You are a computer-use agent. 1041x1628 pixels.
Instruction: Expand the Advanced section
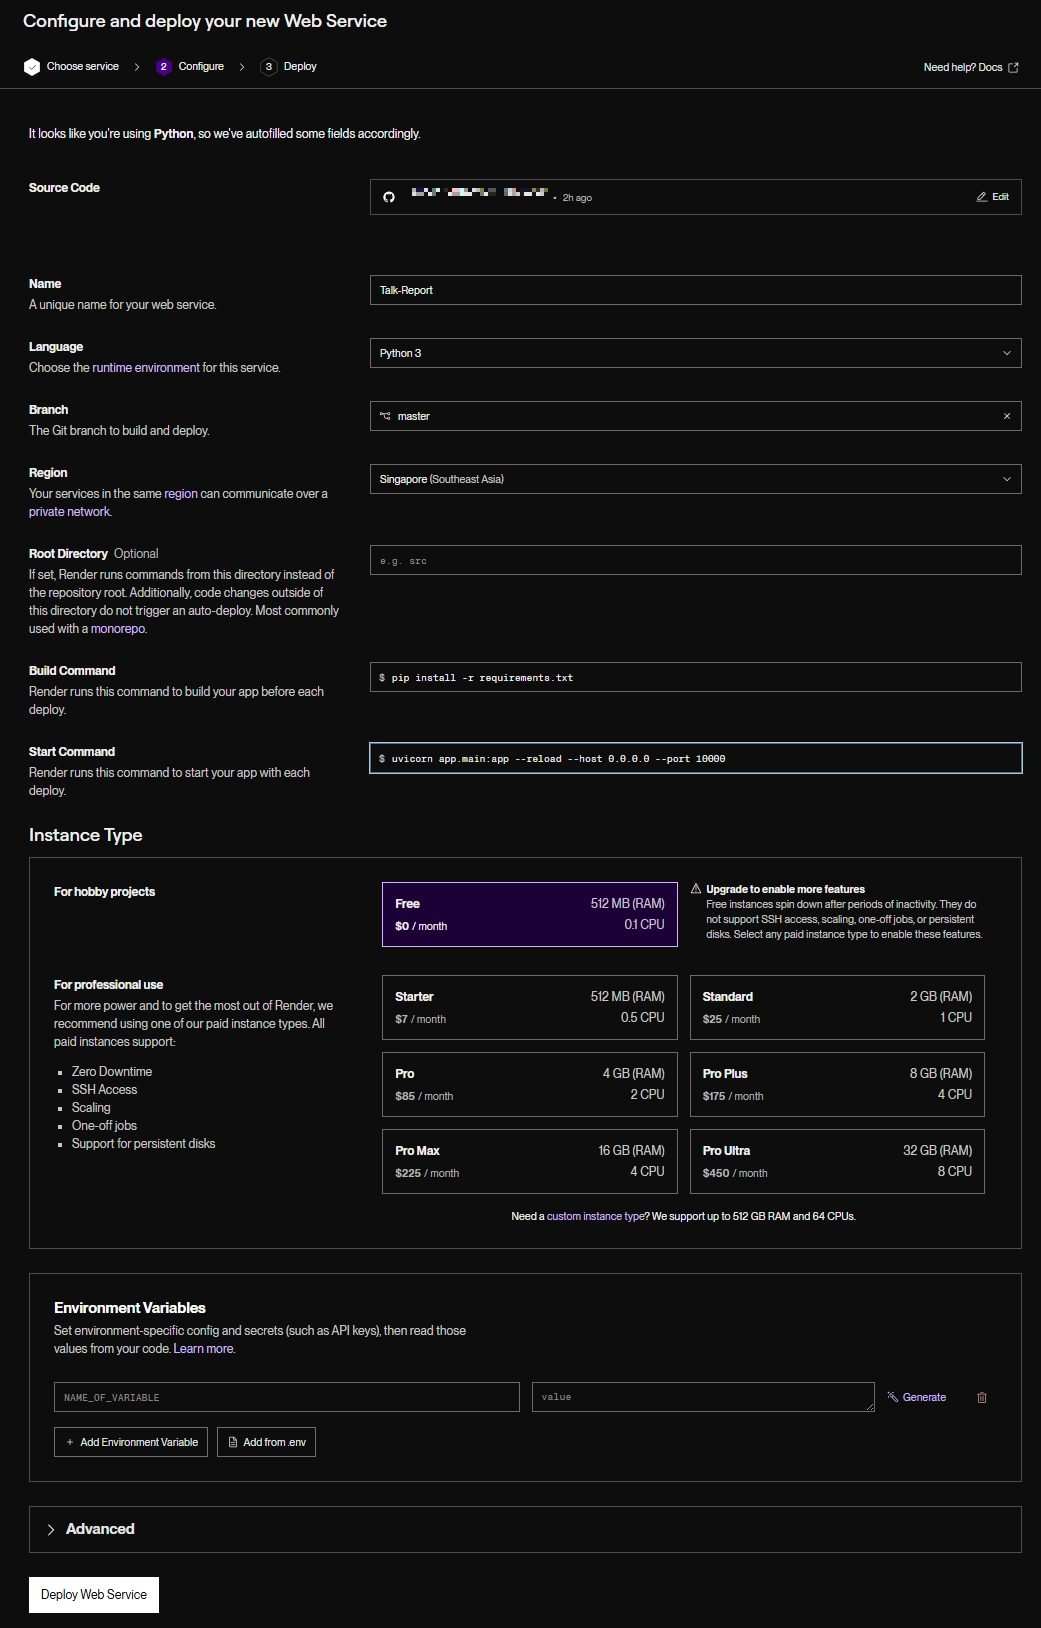click(525, 1529)
